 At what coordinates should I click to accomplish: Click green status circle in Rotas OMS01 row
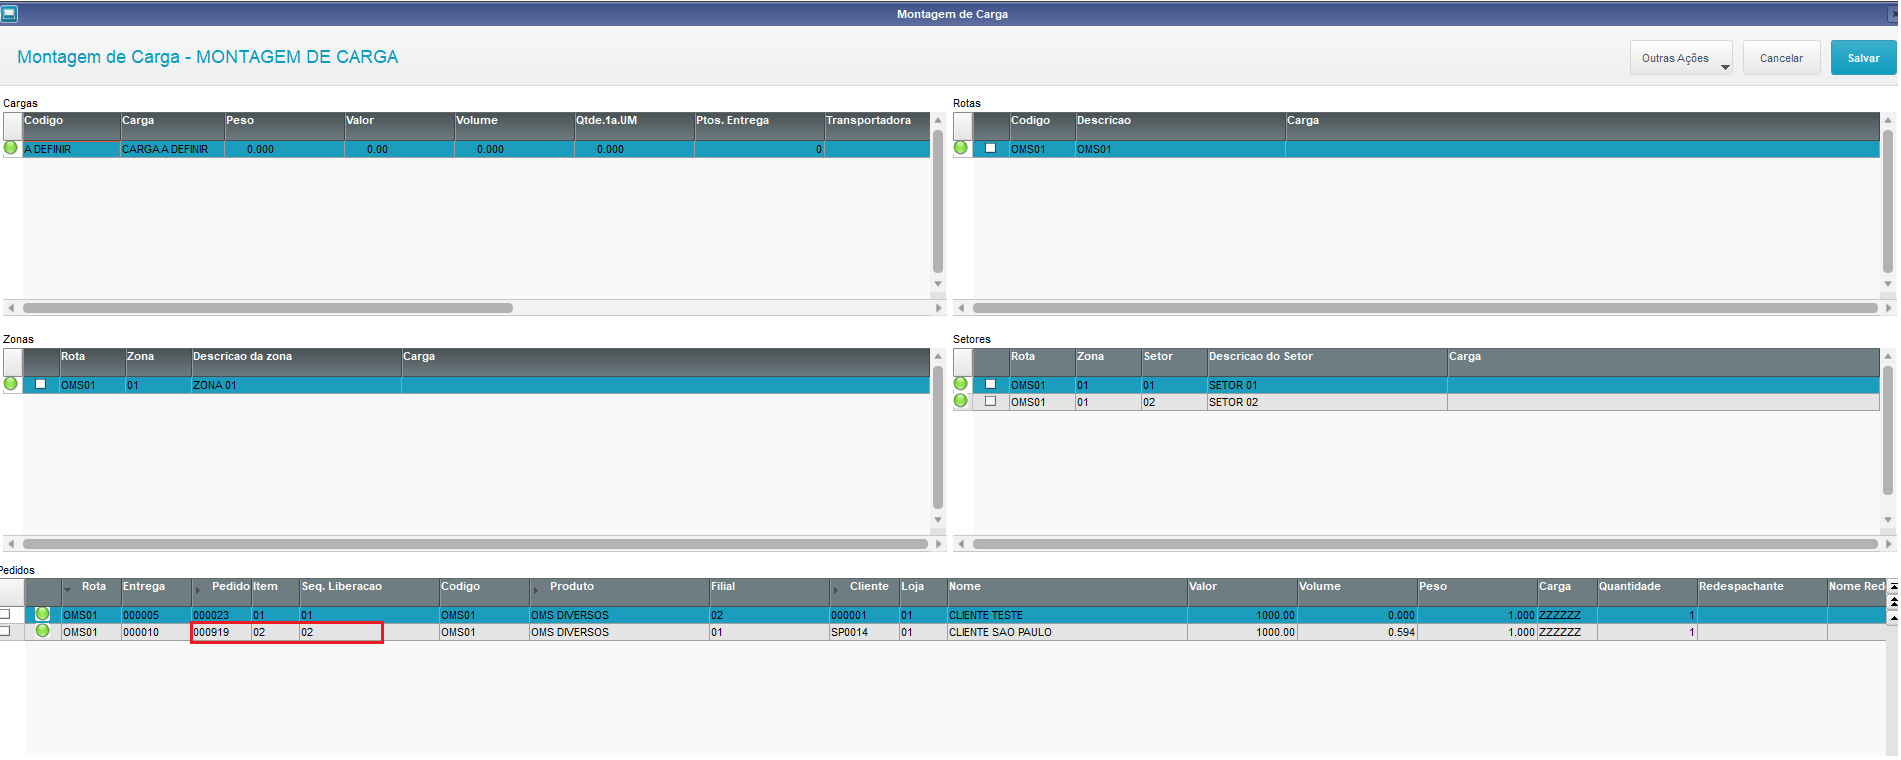(x=961, y=148)
